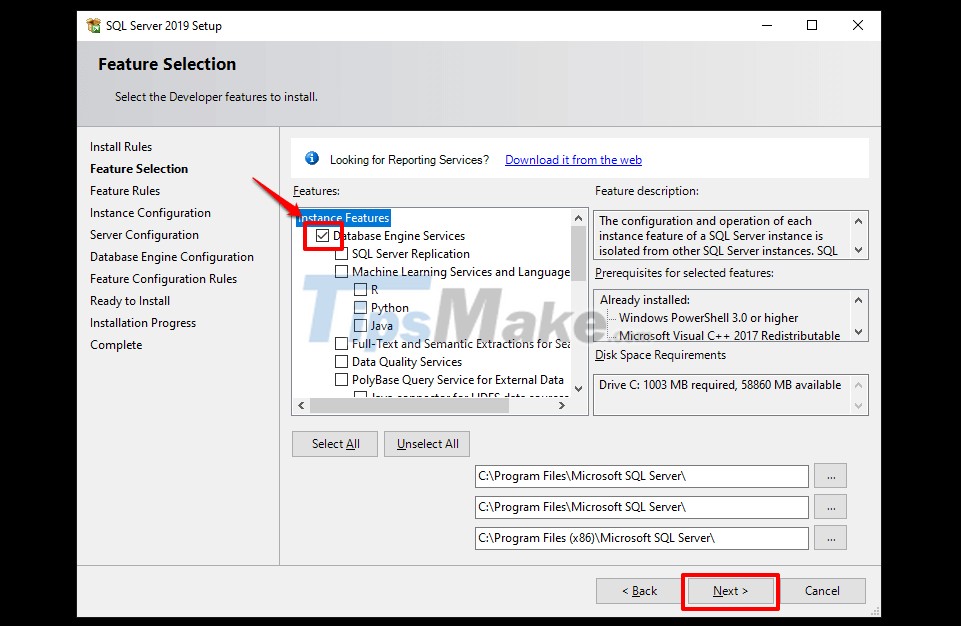Click the Back button
Image resolution: width=961 pixels, height=626 pixels.
pos(639,591)
